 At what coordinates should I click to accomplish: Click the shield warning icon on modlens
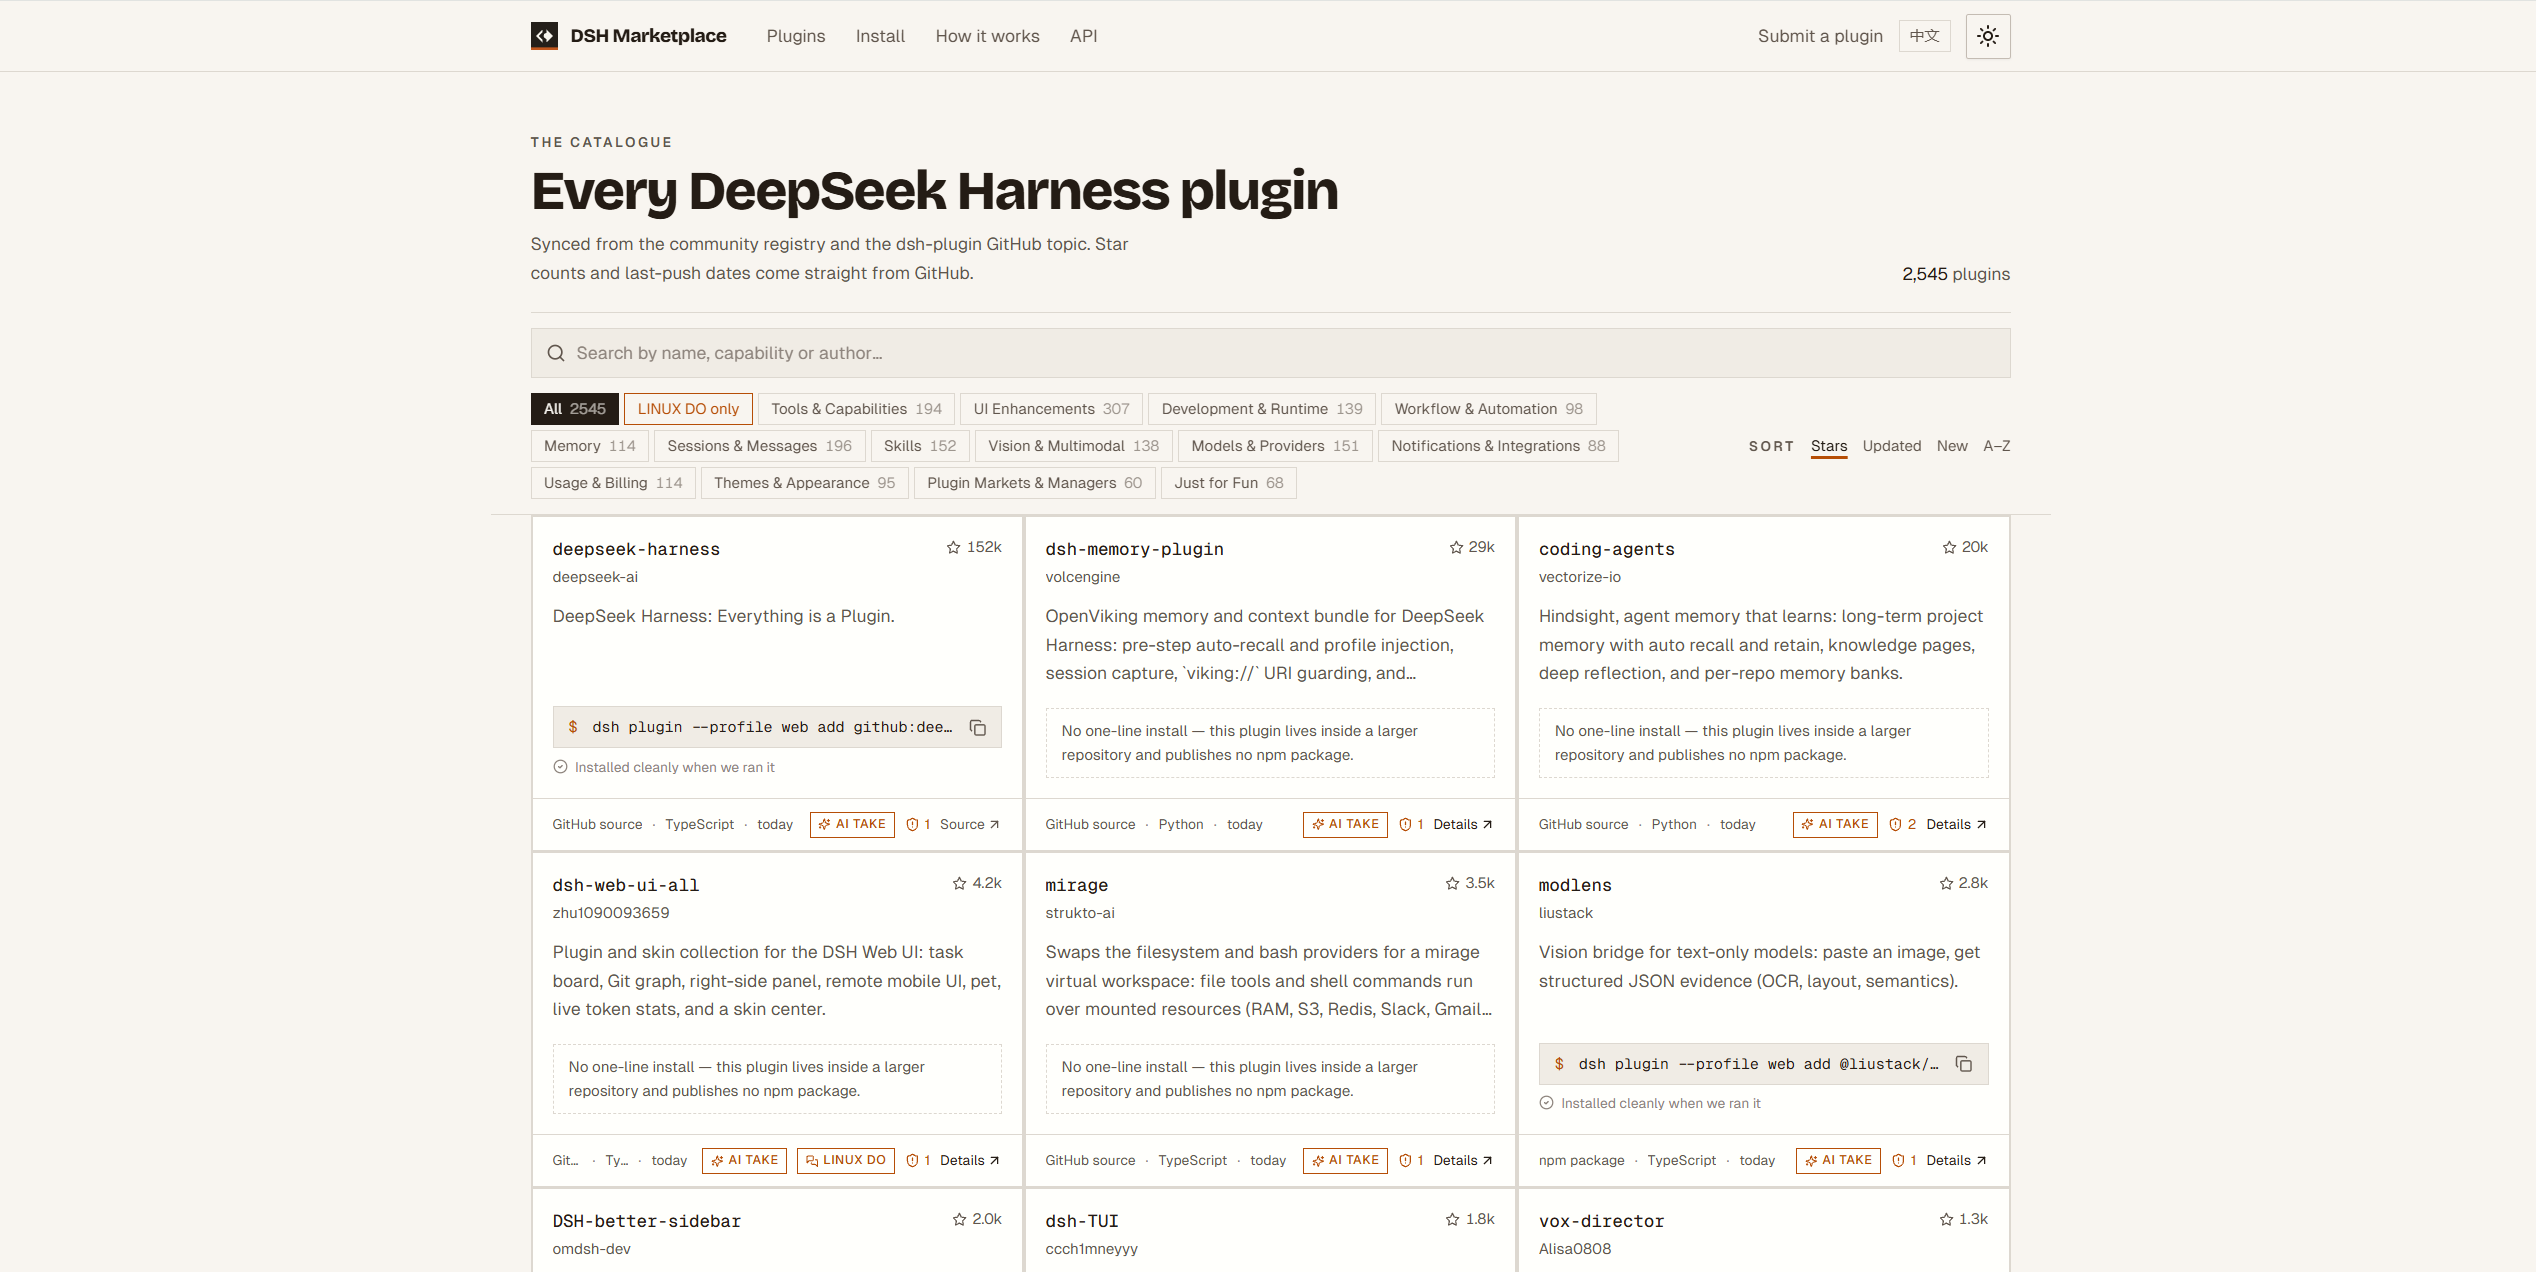pyautogui.click(x=1898, y=1160)
